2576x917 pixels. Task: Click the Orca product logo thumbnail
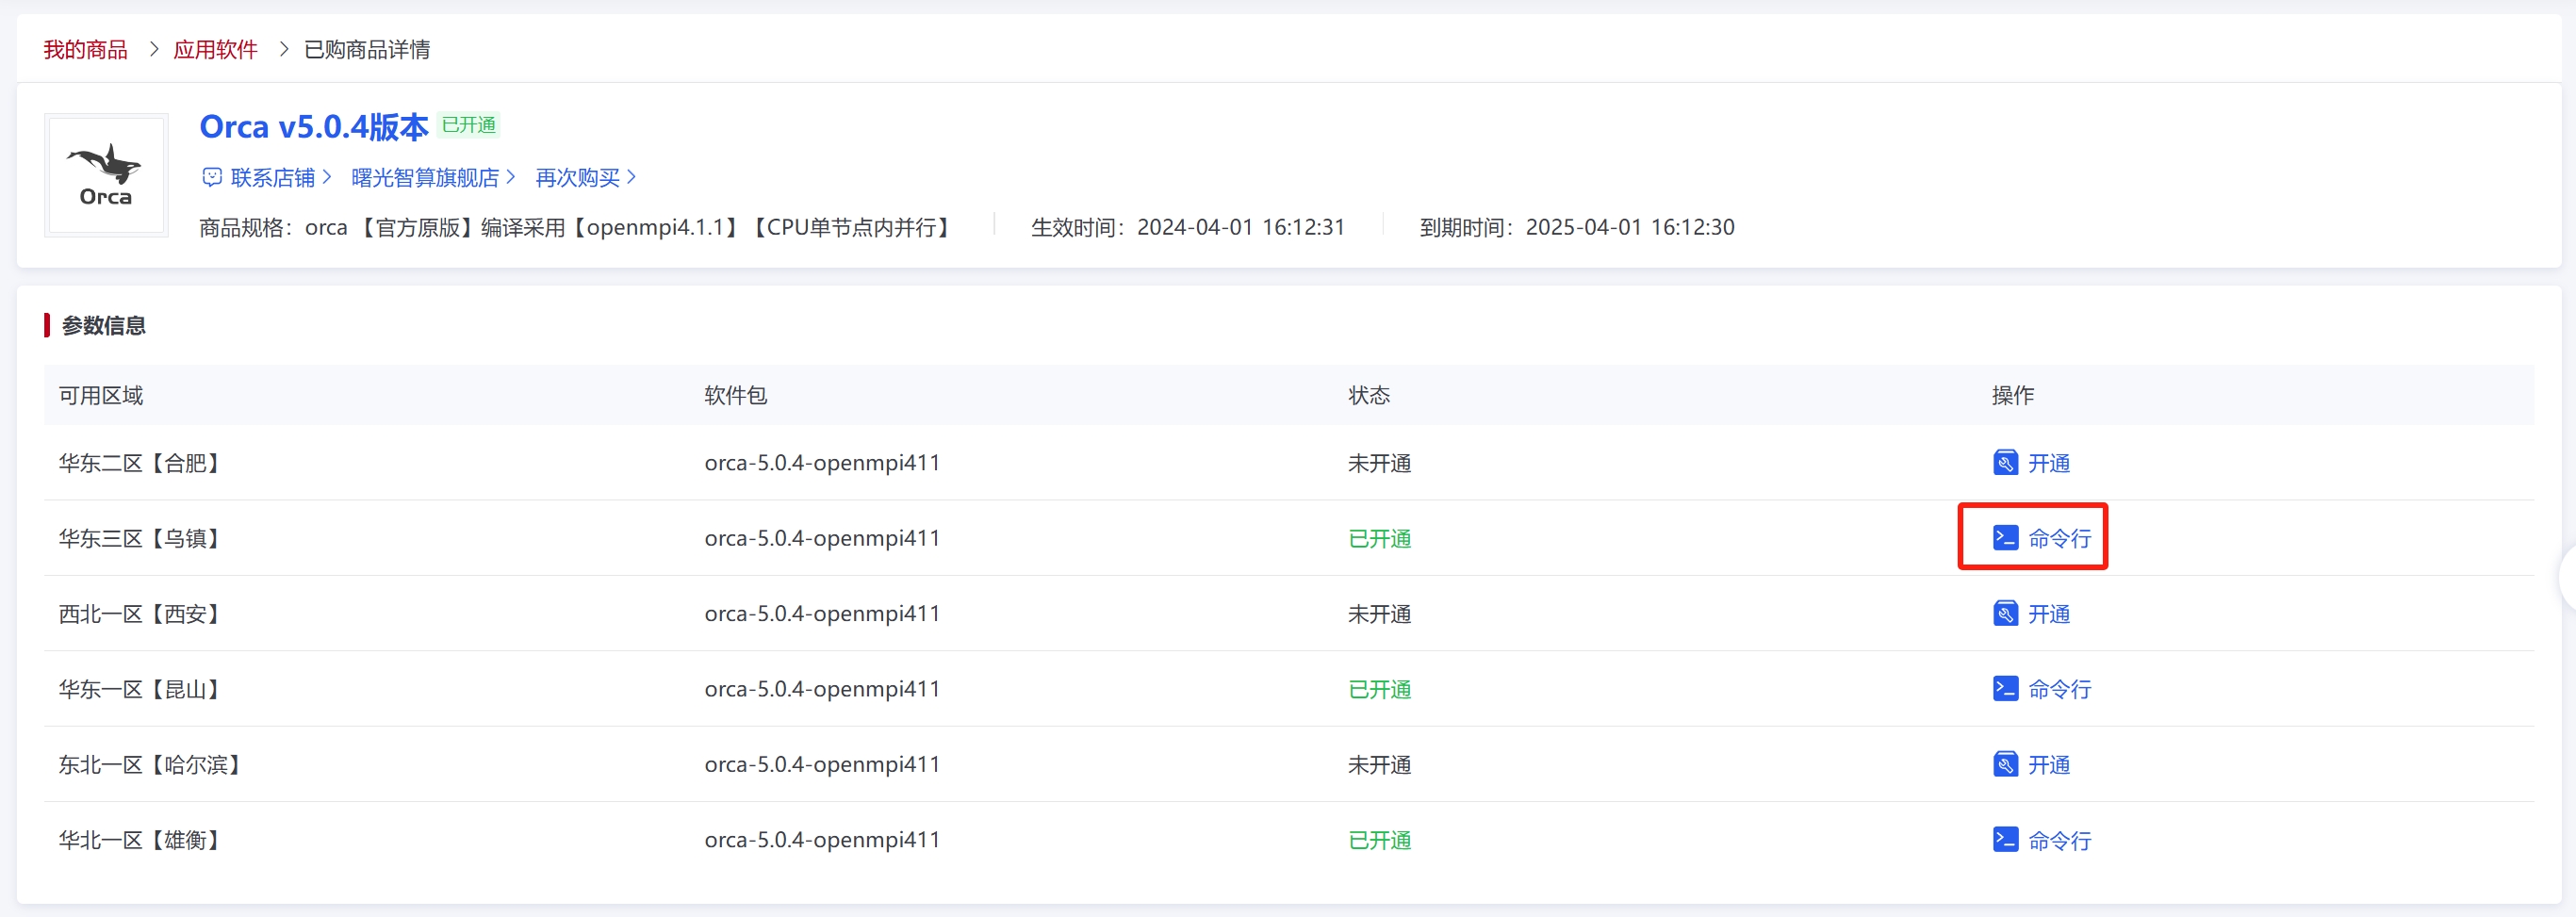coord(106,175)
